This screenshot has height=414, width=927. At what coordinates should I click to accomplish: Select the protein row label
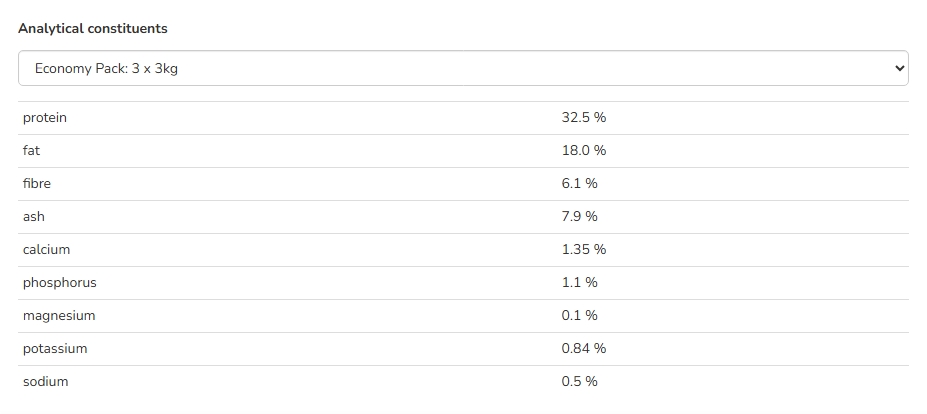click(45, 118)
